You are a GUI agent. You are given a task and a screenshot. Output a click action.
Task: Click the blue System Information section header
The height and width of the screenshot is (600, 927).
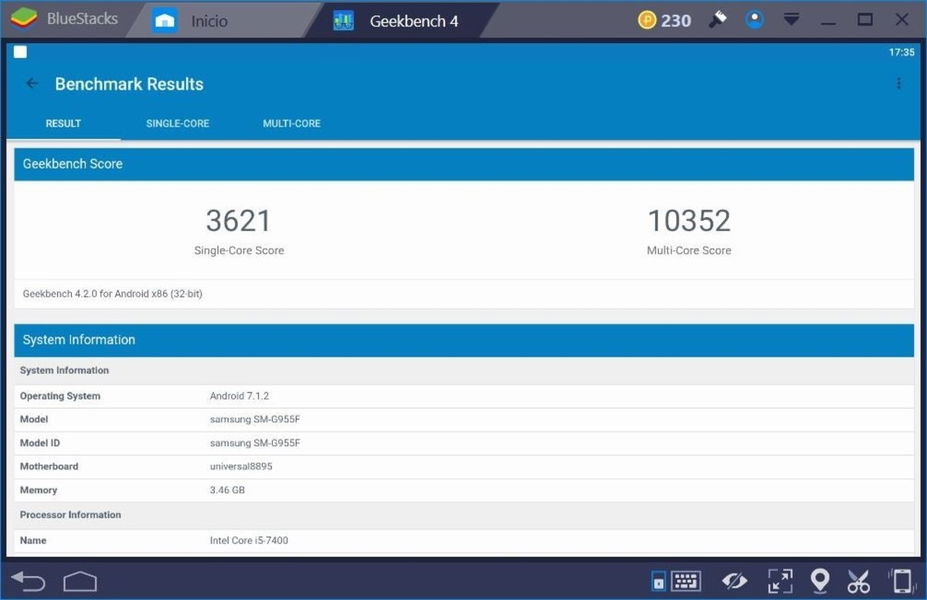coord(464,340)
